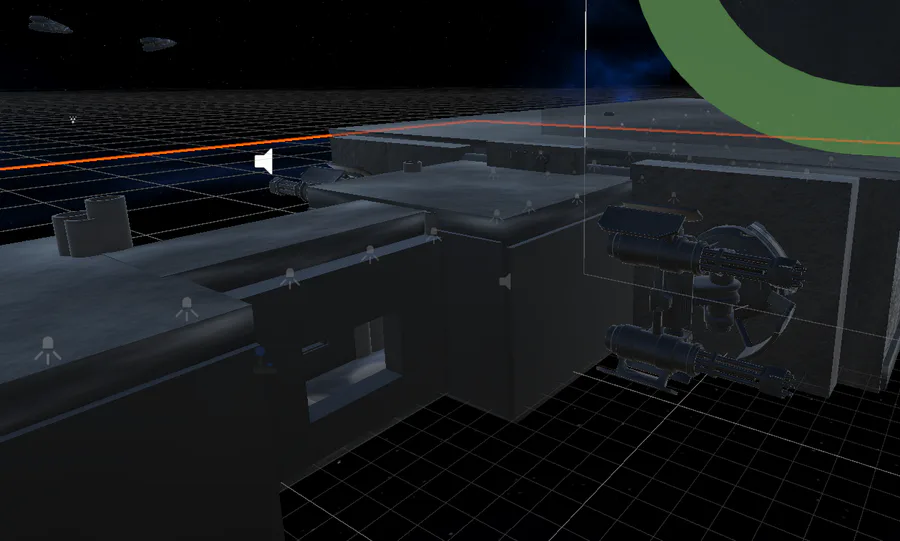The width and height of the screenshot is (900, 541).
Task: Select the dim speaker gizmo on the dark wall
Action: [506, 282]
